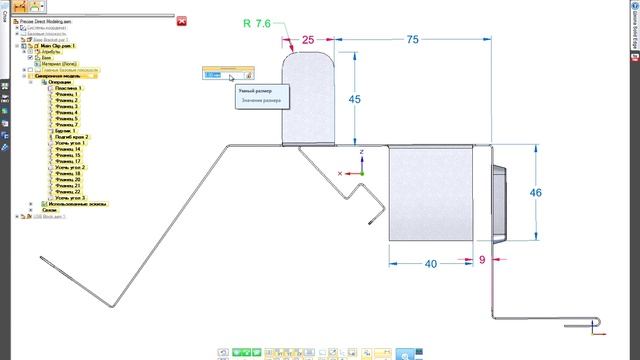This screenshot has width=640, height=360.
Task: Select the Фланец 22 feature
Action: (67, 192)
